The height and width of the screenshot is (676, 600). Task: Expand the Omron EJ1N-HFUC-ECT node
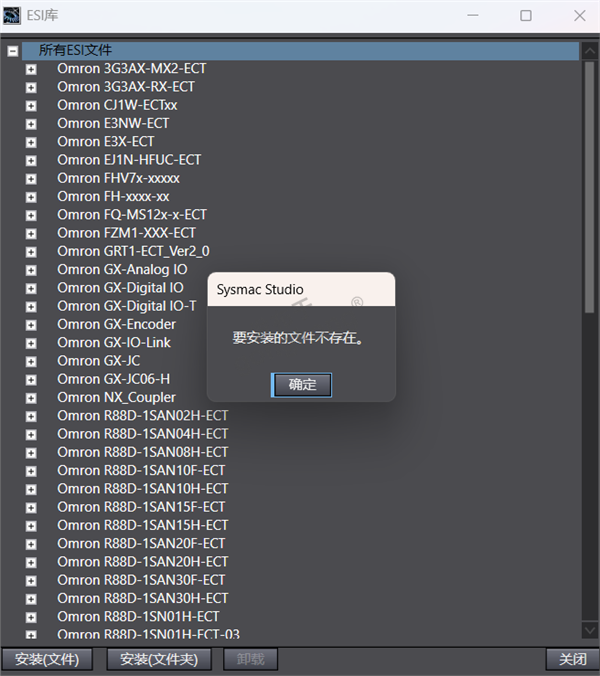click(x=31, y=161)
